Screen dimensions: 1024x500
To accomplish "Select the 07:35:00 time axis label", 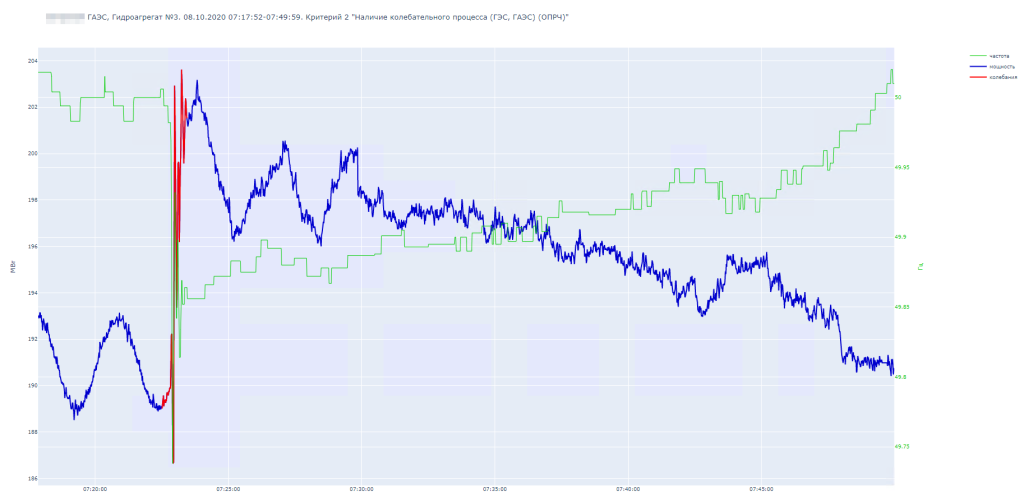I will 495,489.
